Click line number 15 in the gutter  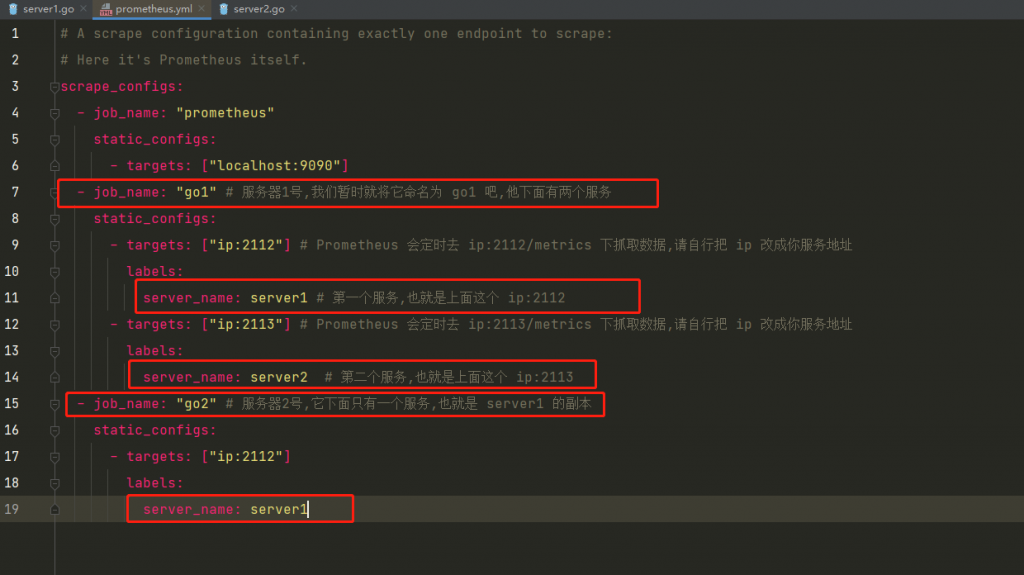[x=12, y=403]
